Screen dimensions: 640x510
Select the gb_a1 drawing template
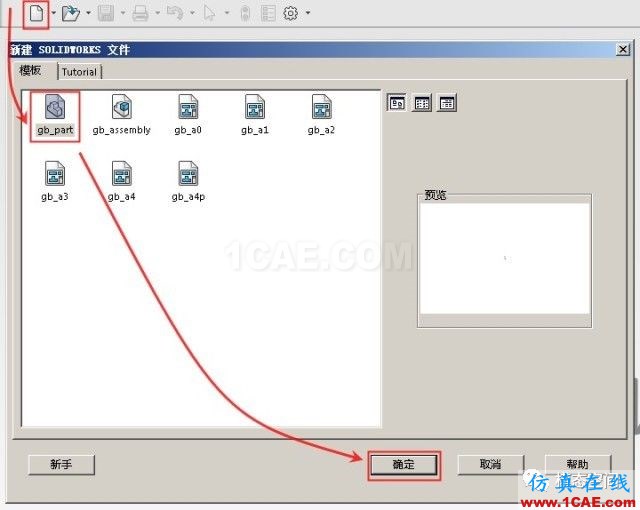(x=255, y=115)
